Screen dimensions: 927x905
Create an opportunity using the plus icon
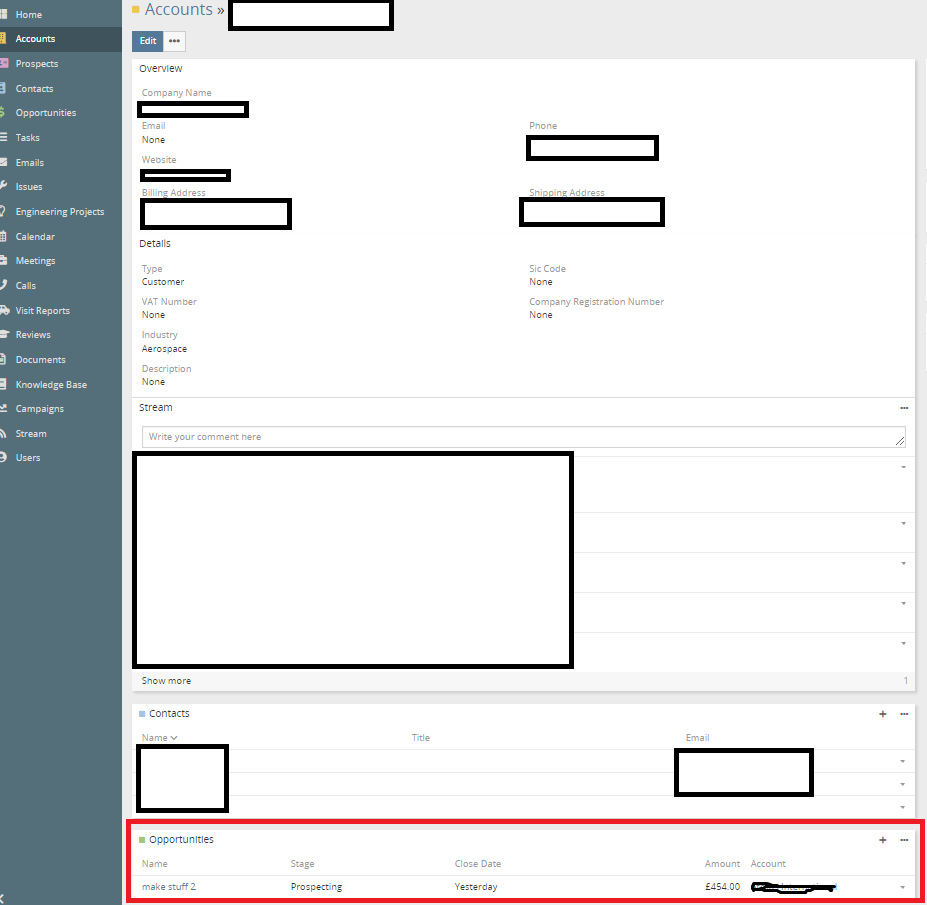(882, 840)
